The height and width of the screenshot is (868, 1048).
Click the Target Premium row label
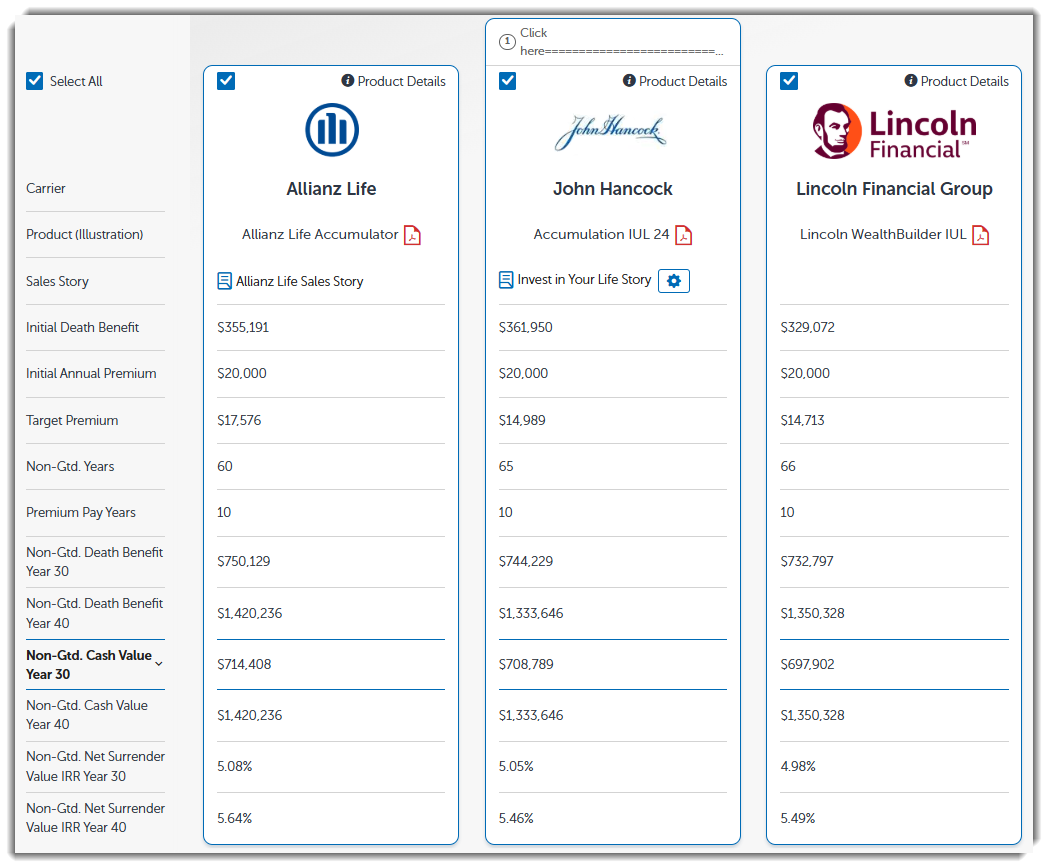[72, 420]
